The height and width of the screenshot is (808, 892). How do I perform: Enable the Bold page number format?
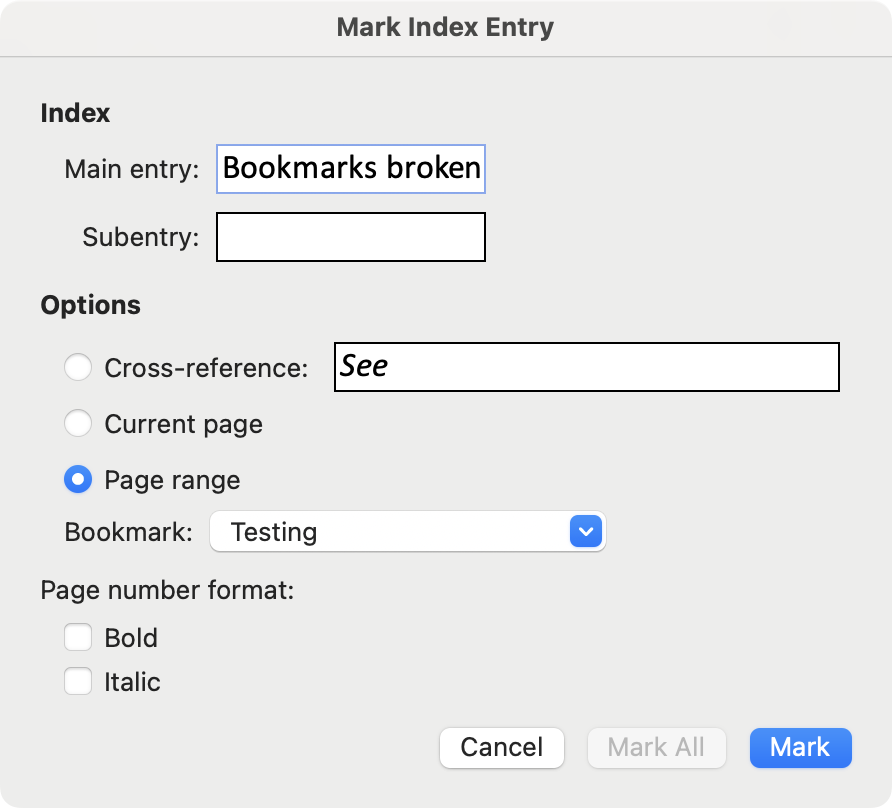click(78, 637)
